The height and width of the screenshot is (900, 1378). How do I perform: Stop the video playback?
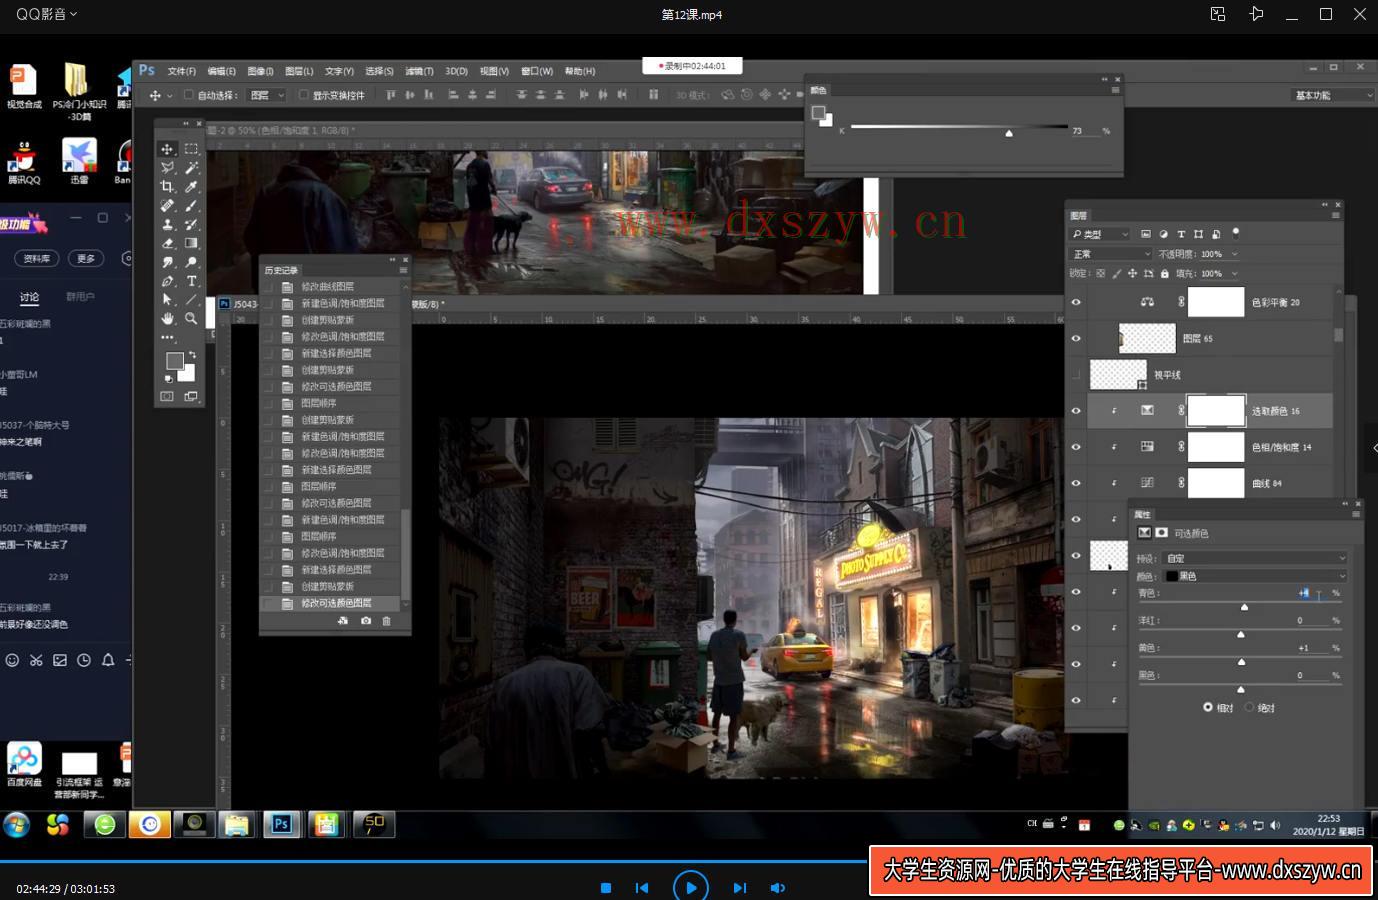coord(606,888)
